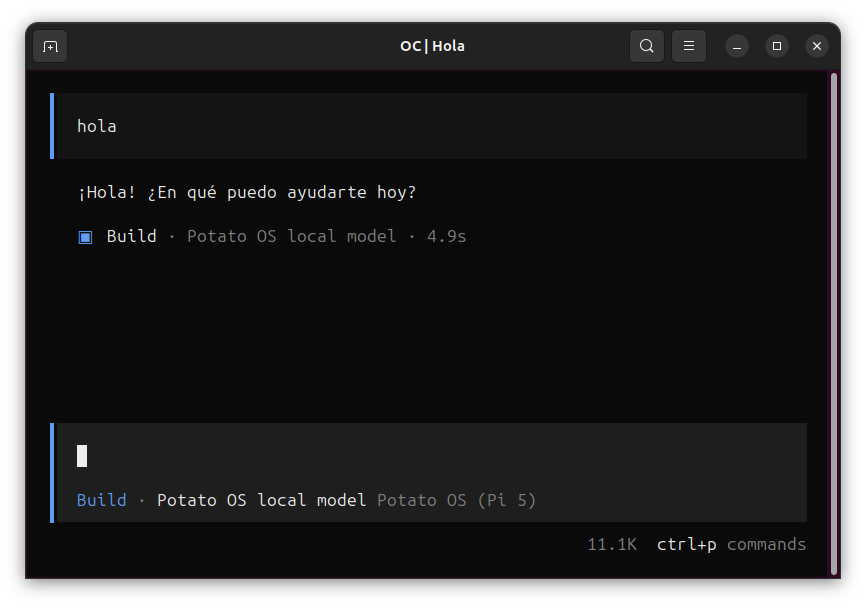Click the user message 'hola'
The image size is (866, 607).
click(x=97, y=126)
